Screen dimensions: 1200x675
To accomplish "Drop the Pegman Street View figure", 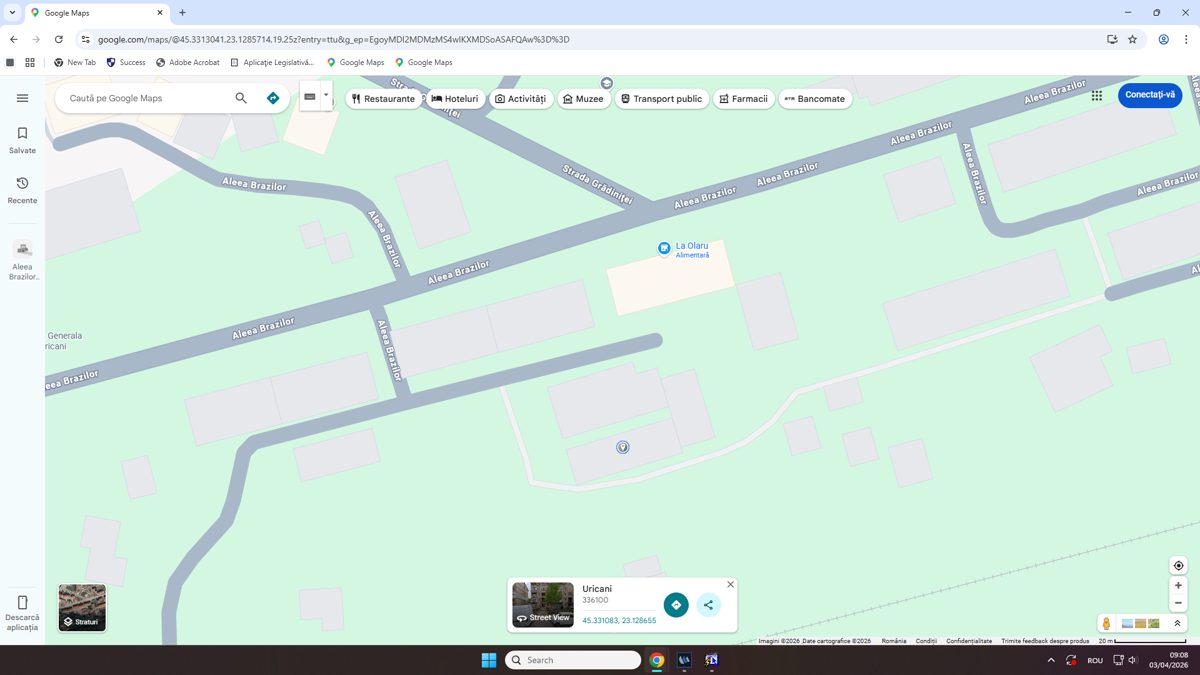I will click(1106, 623).
